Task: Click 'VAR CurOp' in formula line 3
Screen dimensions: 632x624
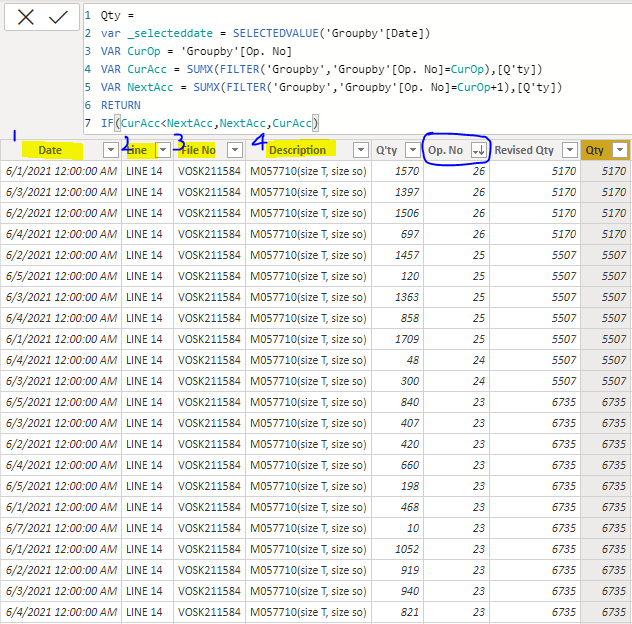Action: click(x=131, y=51)
